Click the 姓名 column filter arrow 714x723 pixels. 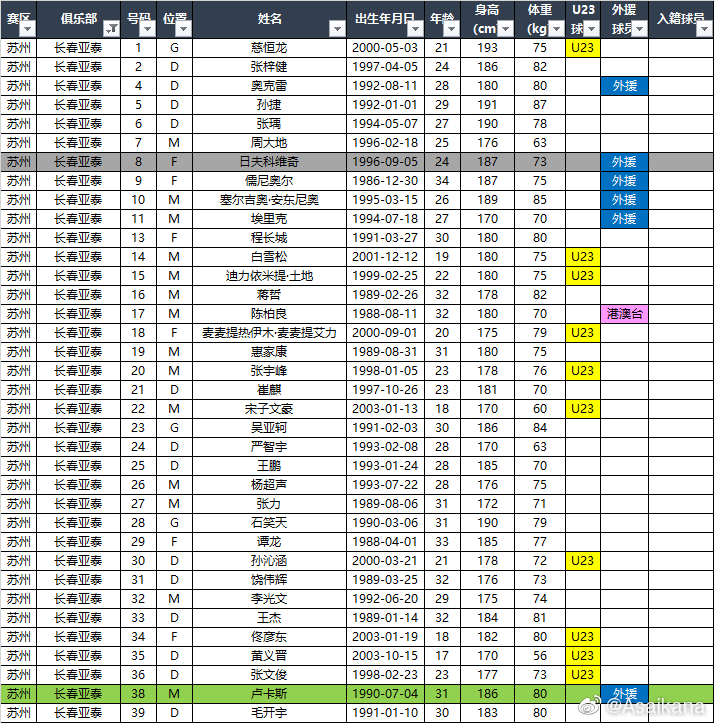[339, 29]
